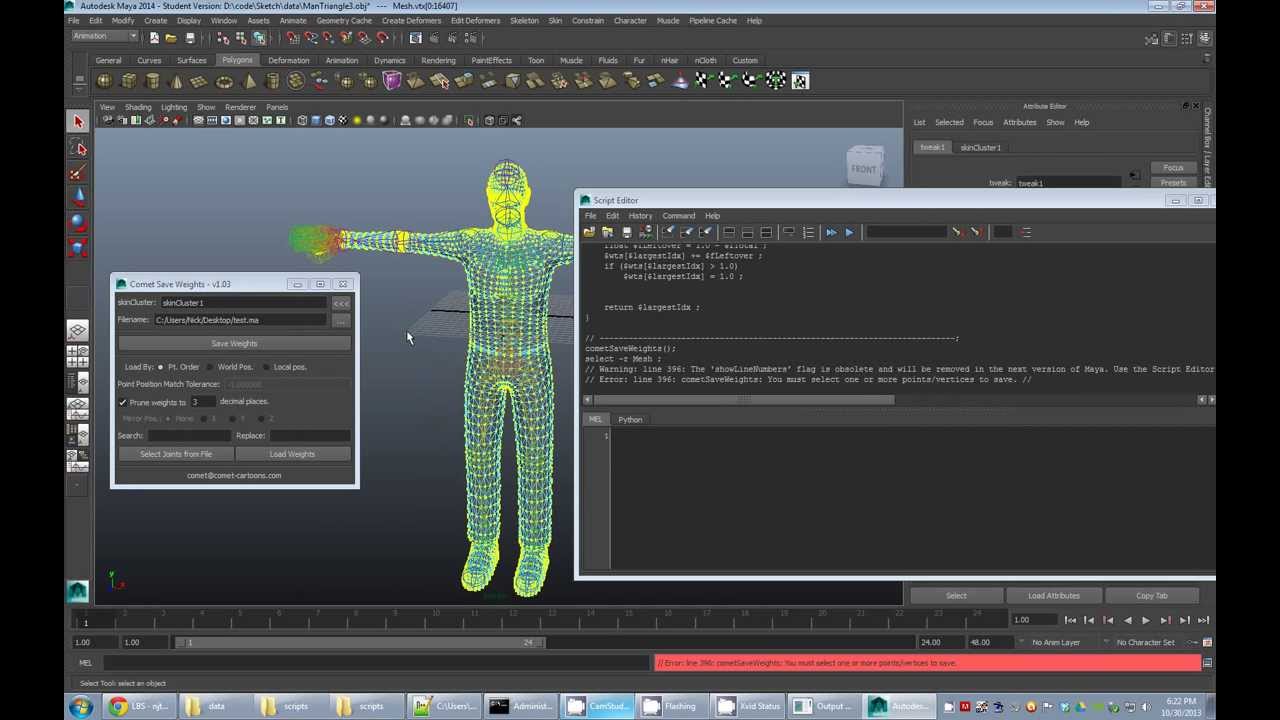Select the skinCluster1 tab in Attribute Editor
1280x720 pixels.
pos(980,148)
